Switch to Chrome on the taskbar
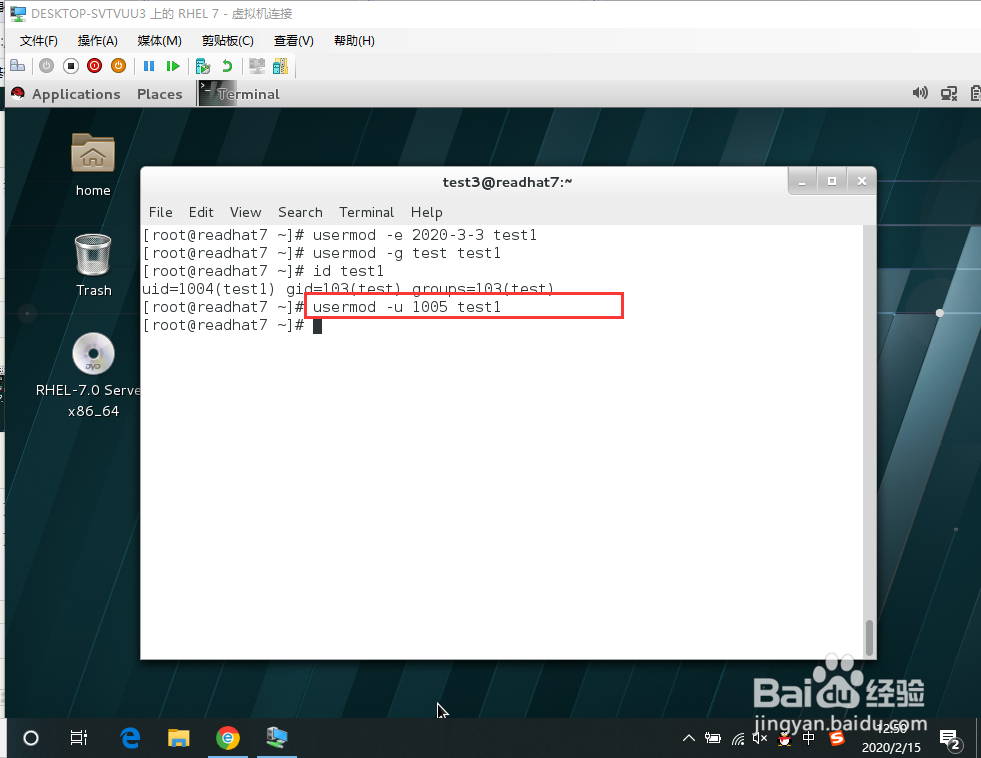The image size is (981, 758). [x=228, y=738]
